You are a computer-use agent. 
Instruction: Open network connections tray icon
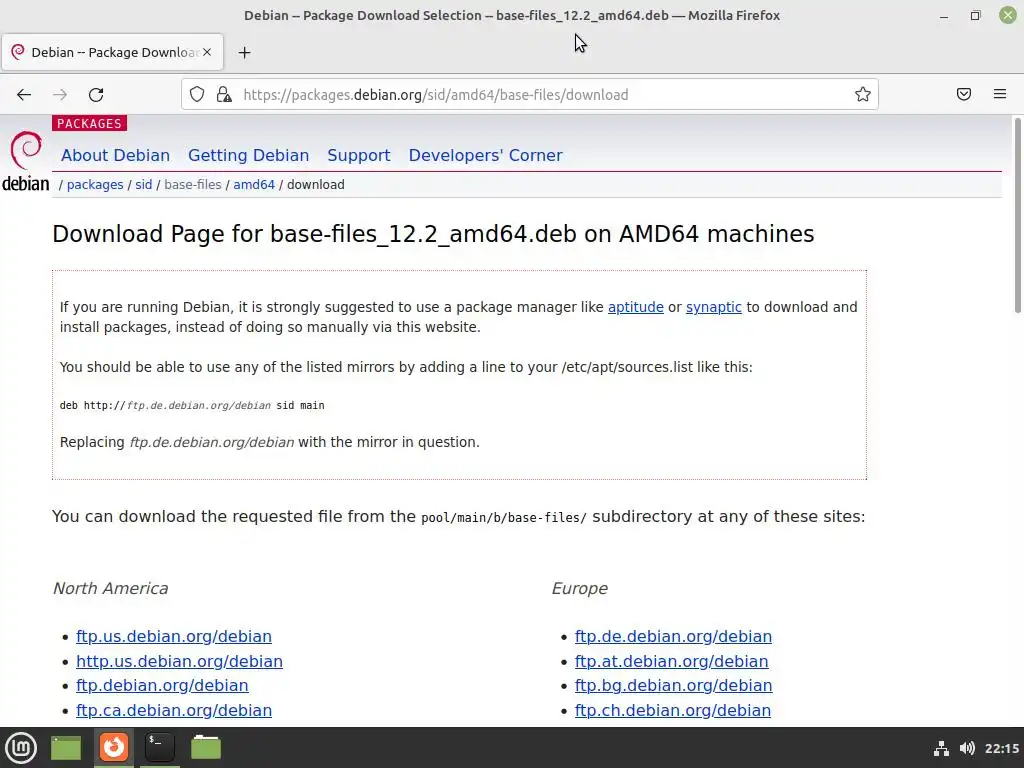[941, 748]
